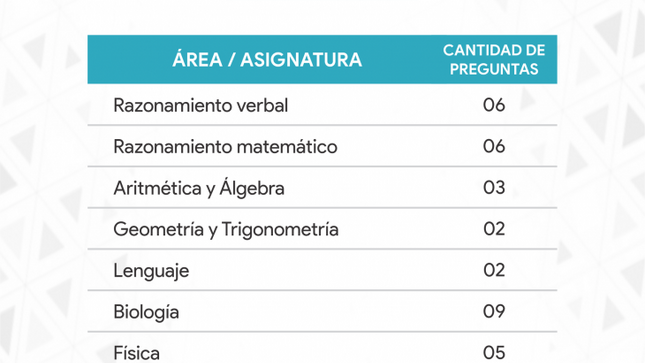645x363 pixels.
Task: Click the word PREGUNTAS in the header
Action: click(x=494, y=69)
